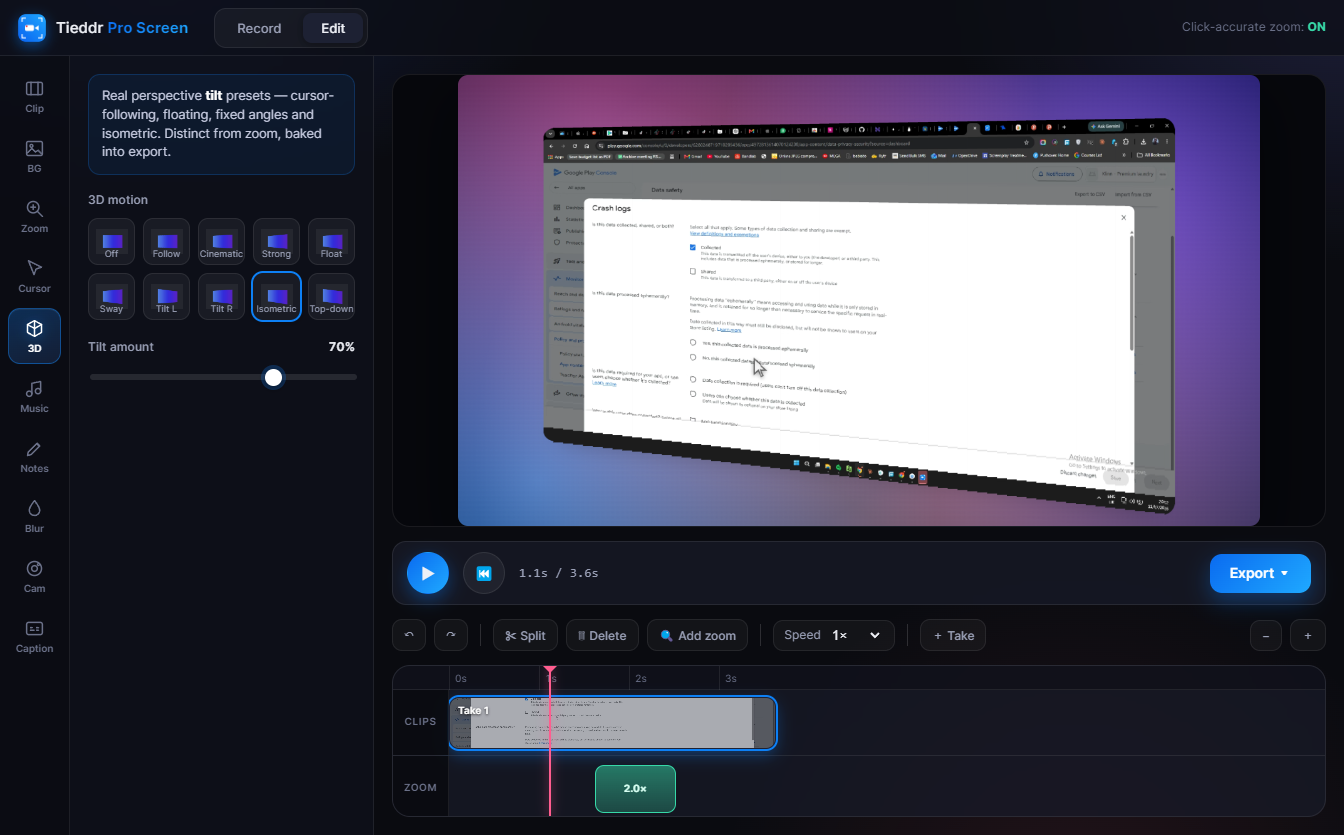Screen dimensions: 1344x835
Task: Select the Off 3D motion preset
Action: click(111, 241)
